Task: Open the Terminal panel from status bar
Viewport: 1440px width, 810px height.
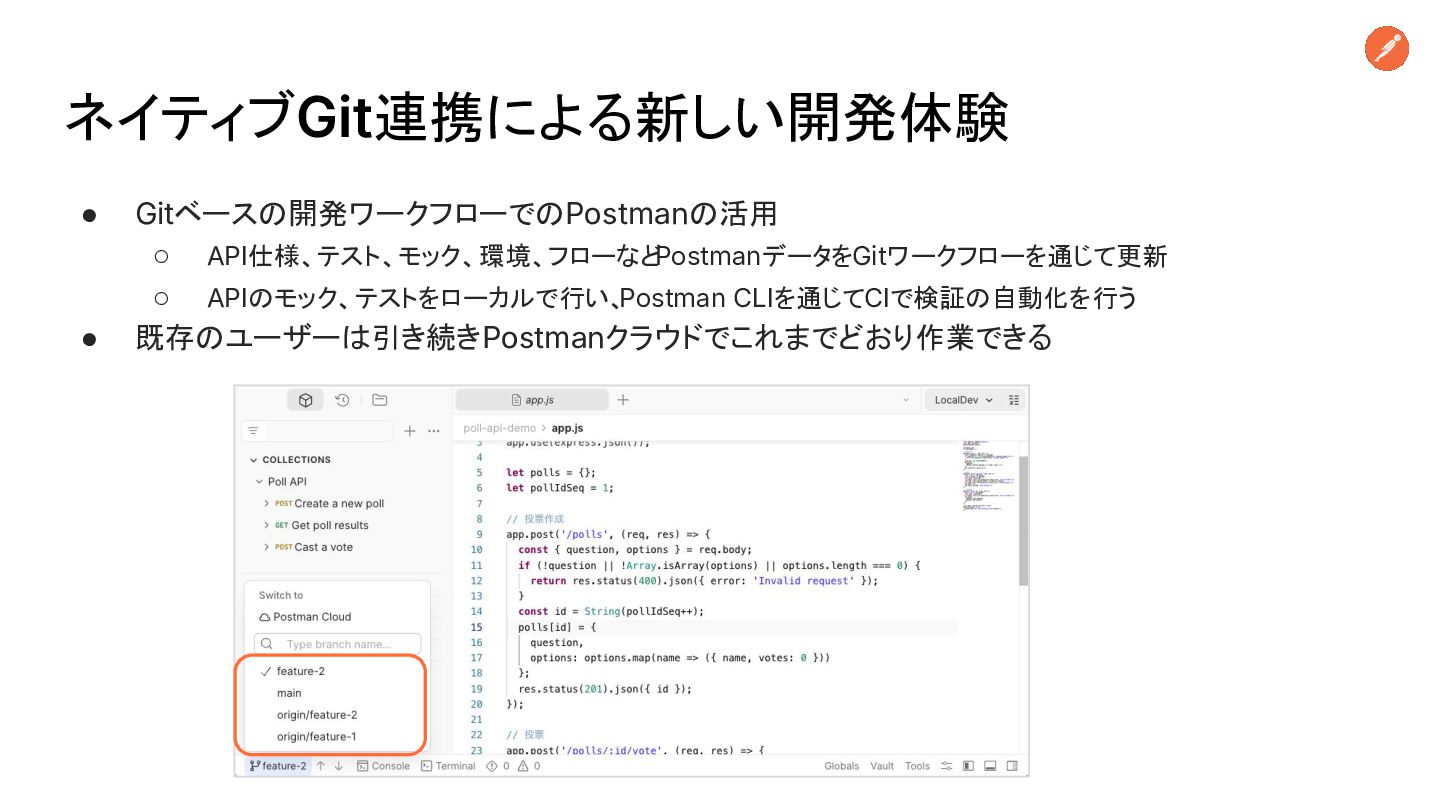Action: tap(448, 766)
